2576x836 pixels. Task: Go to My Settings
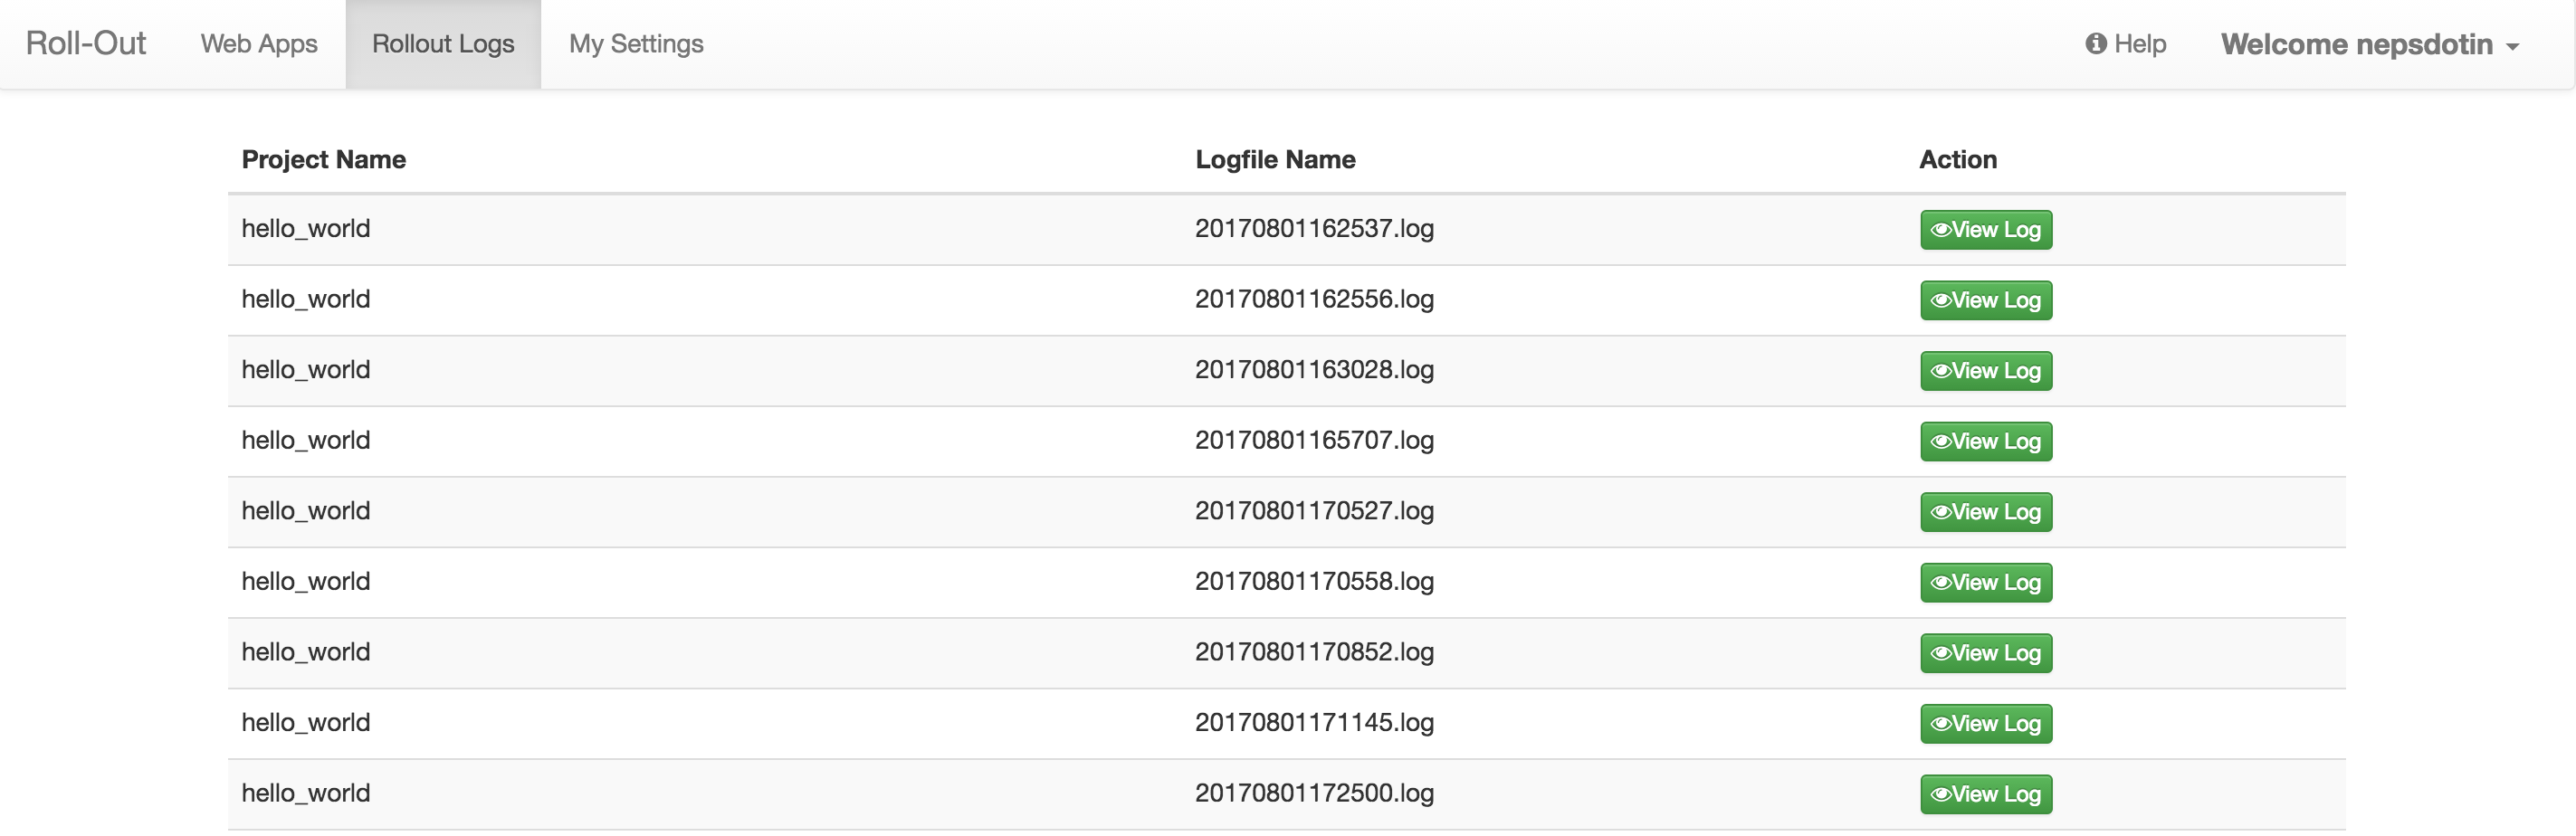click(x=636, y=44)
